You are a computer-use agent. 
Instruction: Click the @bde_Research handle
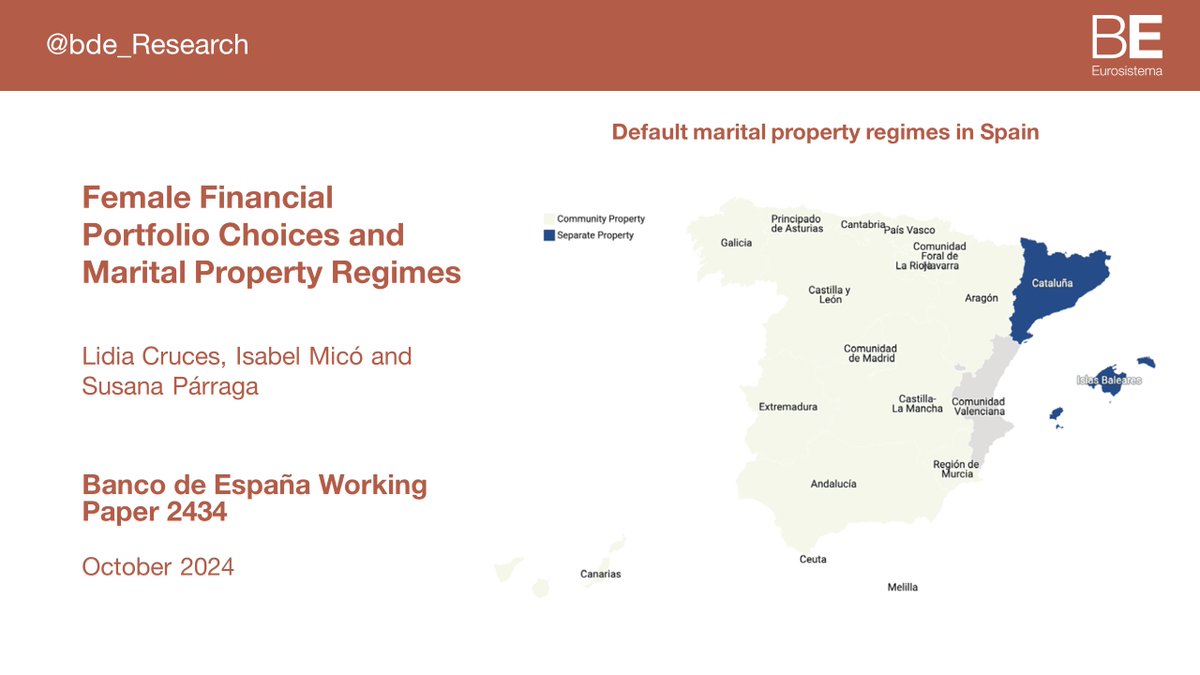coord(147,45)
